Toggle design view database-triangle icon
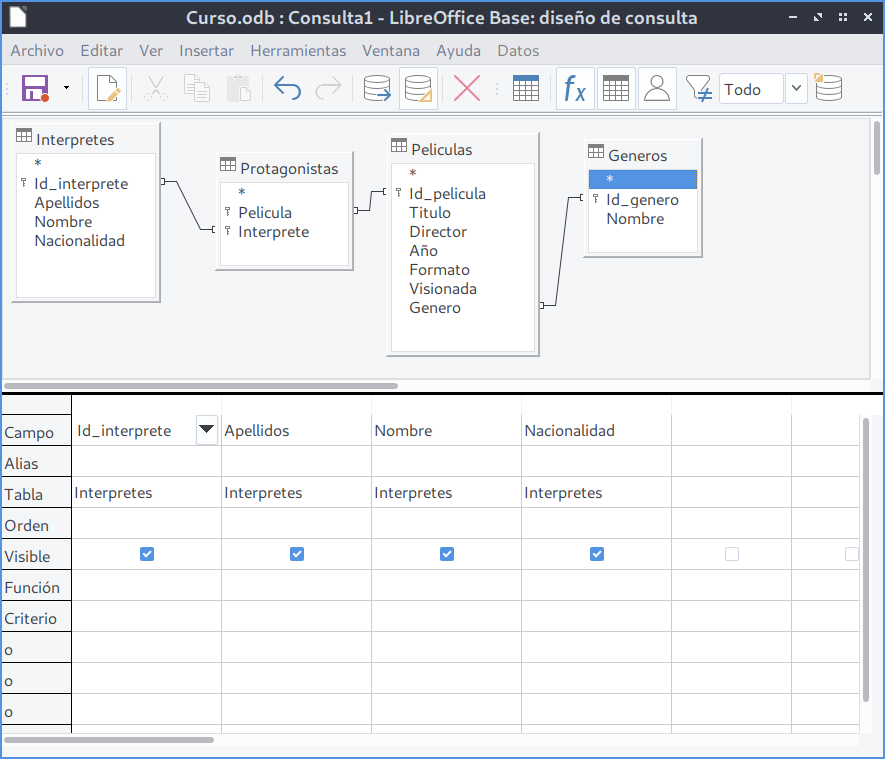The height and width of the screenshot is (759, 885). (x=418, y=88)
